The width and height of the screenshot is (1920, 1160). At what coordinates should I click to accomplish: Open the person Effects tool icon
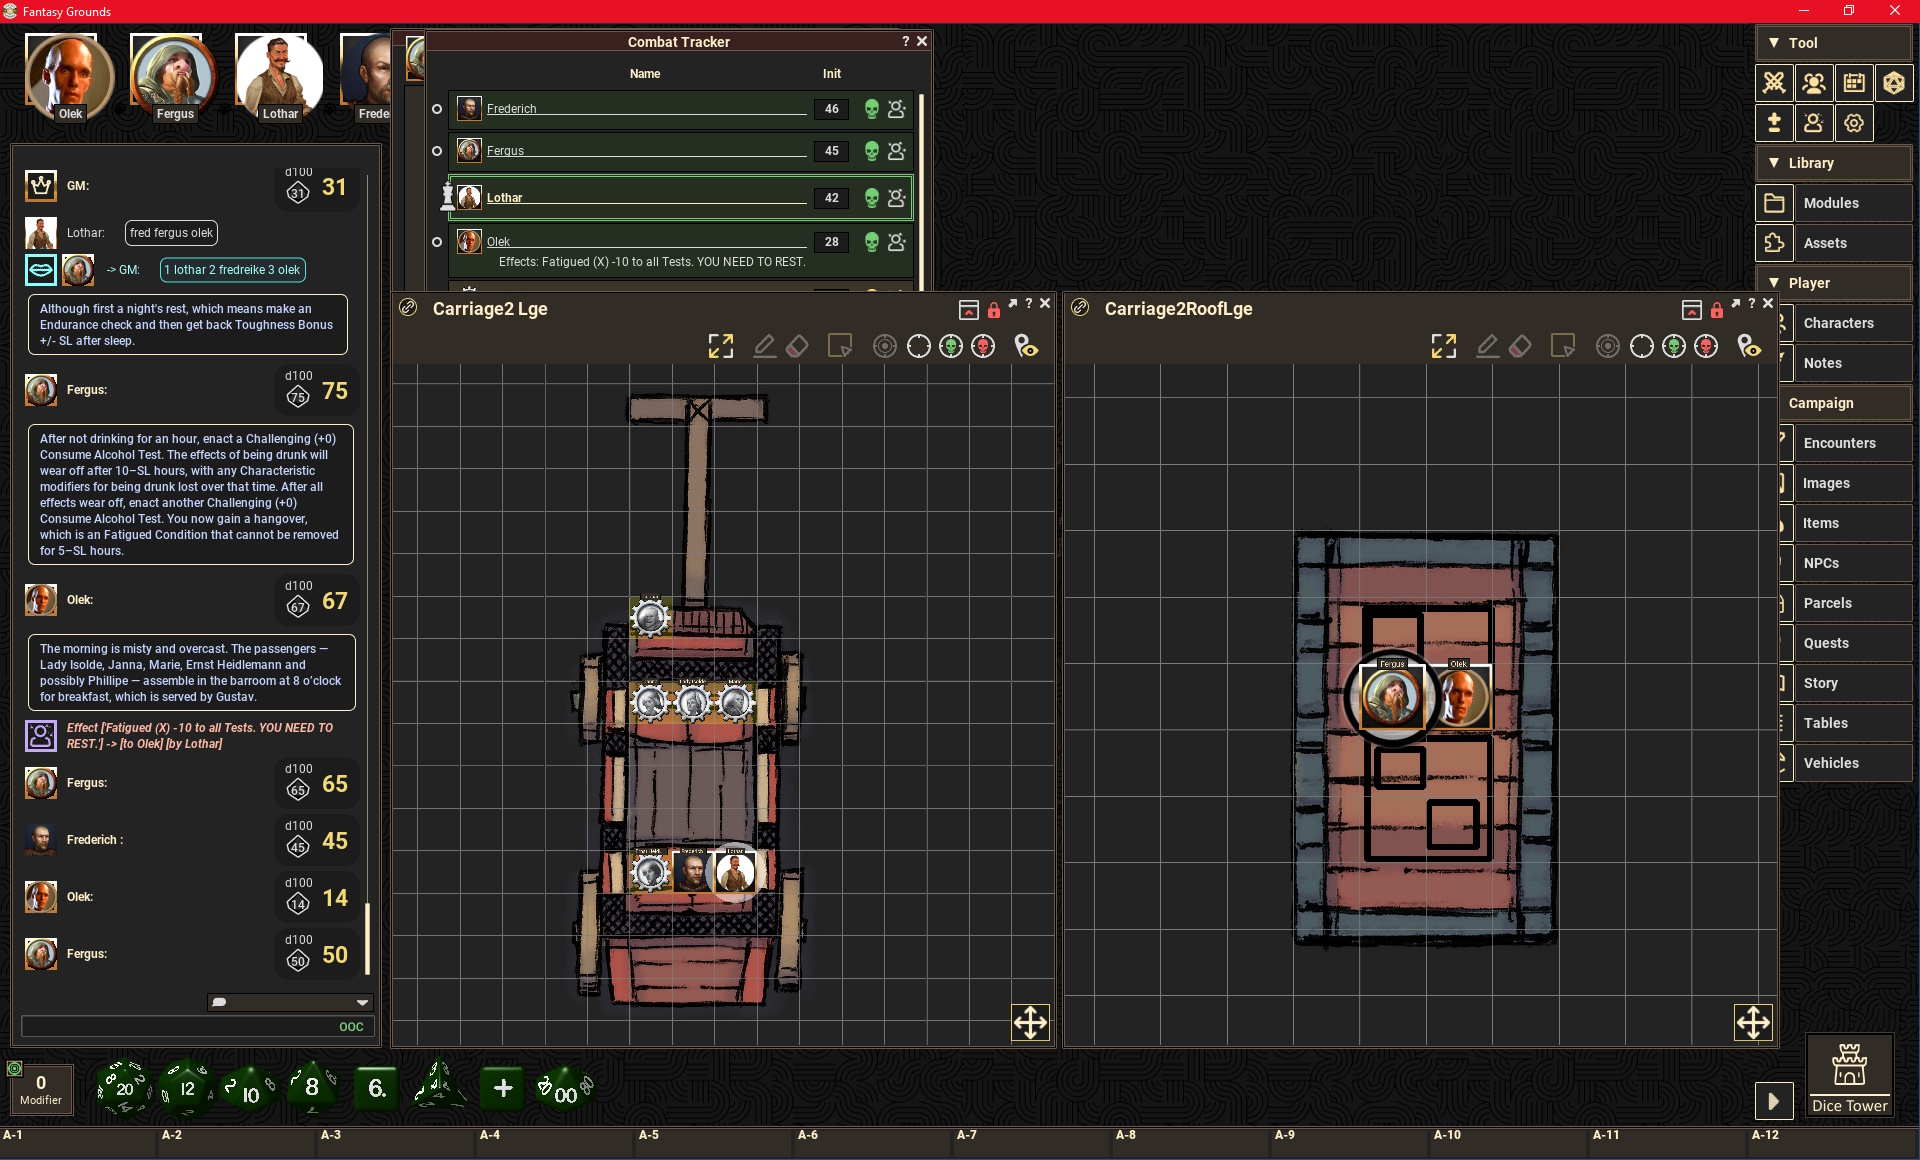1814,123
